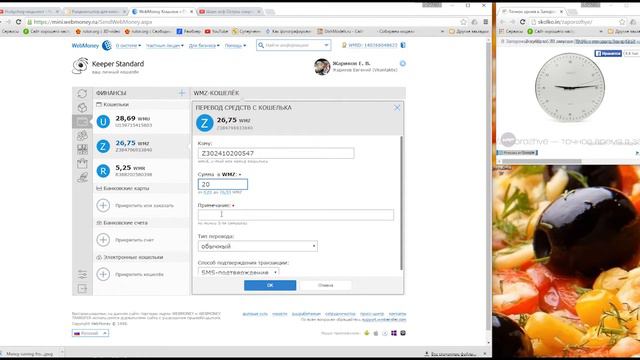
Task: Open the 'Для бизнеса' menu
Action: point(204,46)
